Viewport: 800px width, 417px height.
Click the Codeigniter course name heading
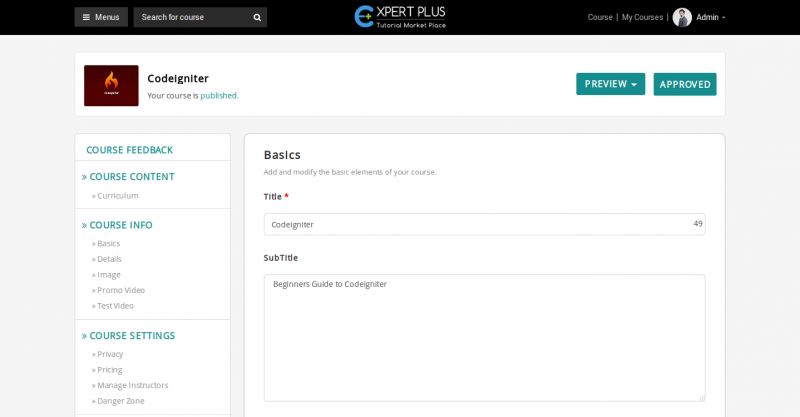click(178, 79)
